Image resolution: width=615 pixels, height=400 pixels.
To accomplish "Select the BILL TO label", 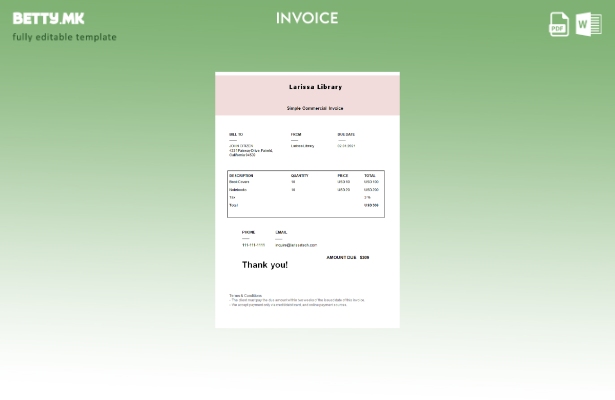I will point(236,134).
